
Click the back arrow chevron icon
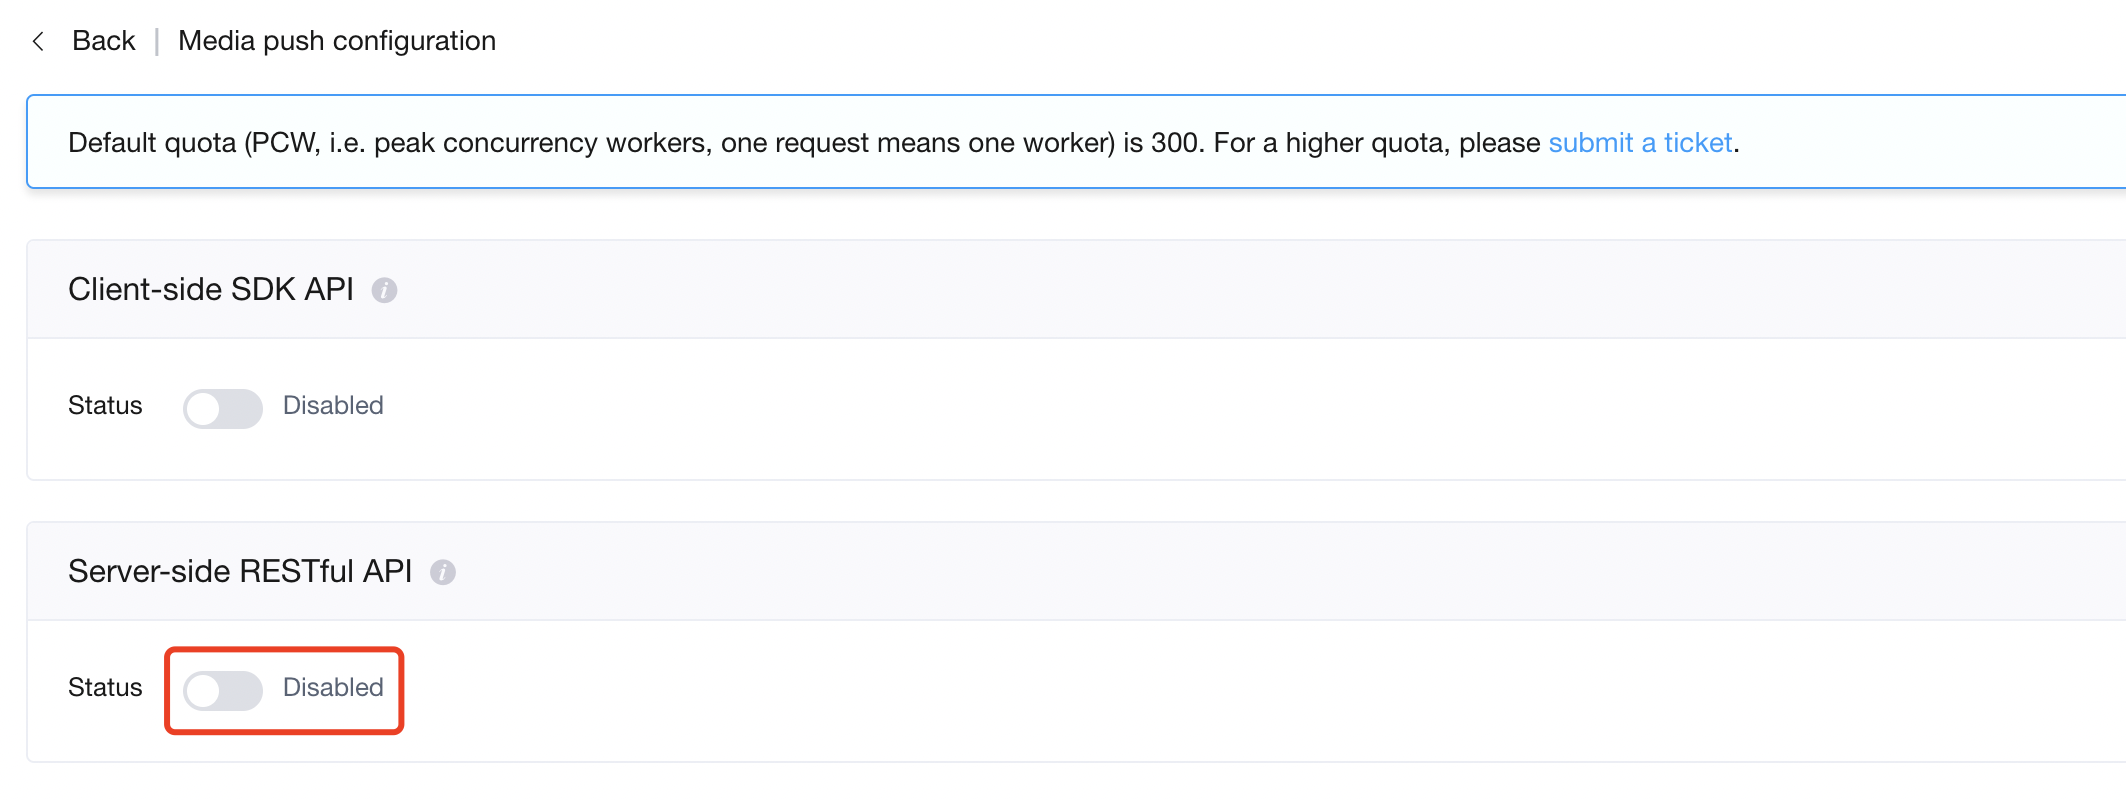coord(38,41)
